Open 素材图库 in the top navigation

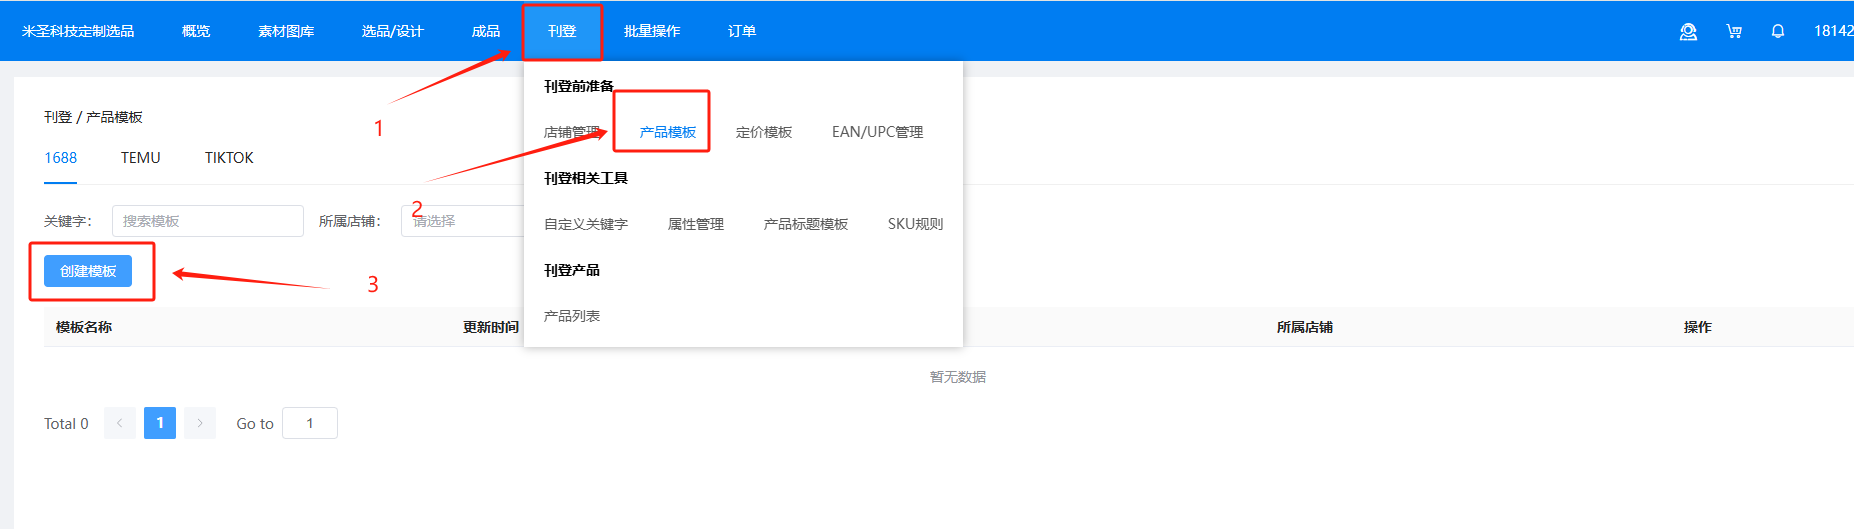286,32
